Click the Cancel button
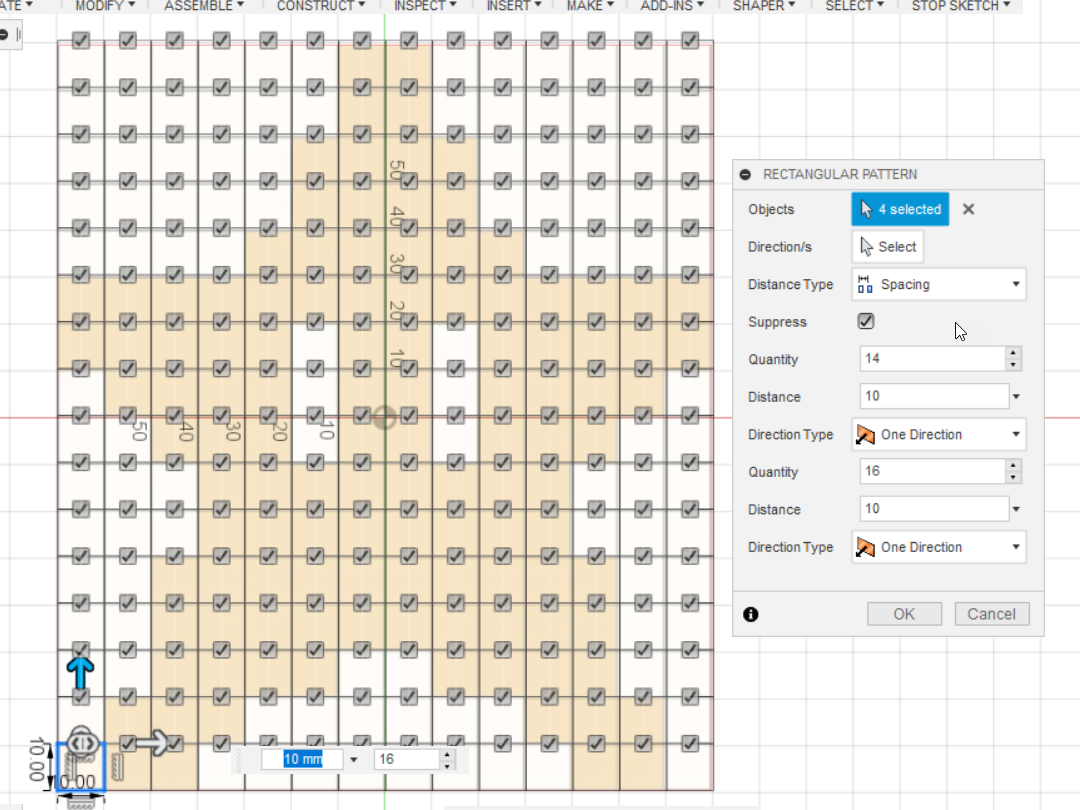This screenshot has height=810, width=1080. click(x=992, y=614)
